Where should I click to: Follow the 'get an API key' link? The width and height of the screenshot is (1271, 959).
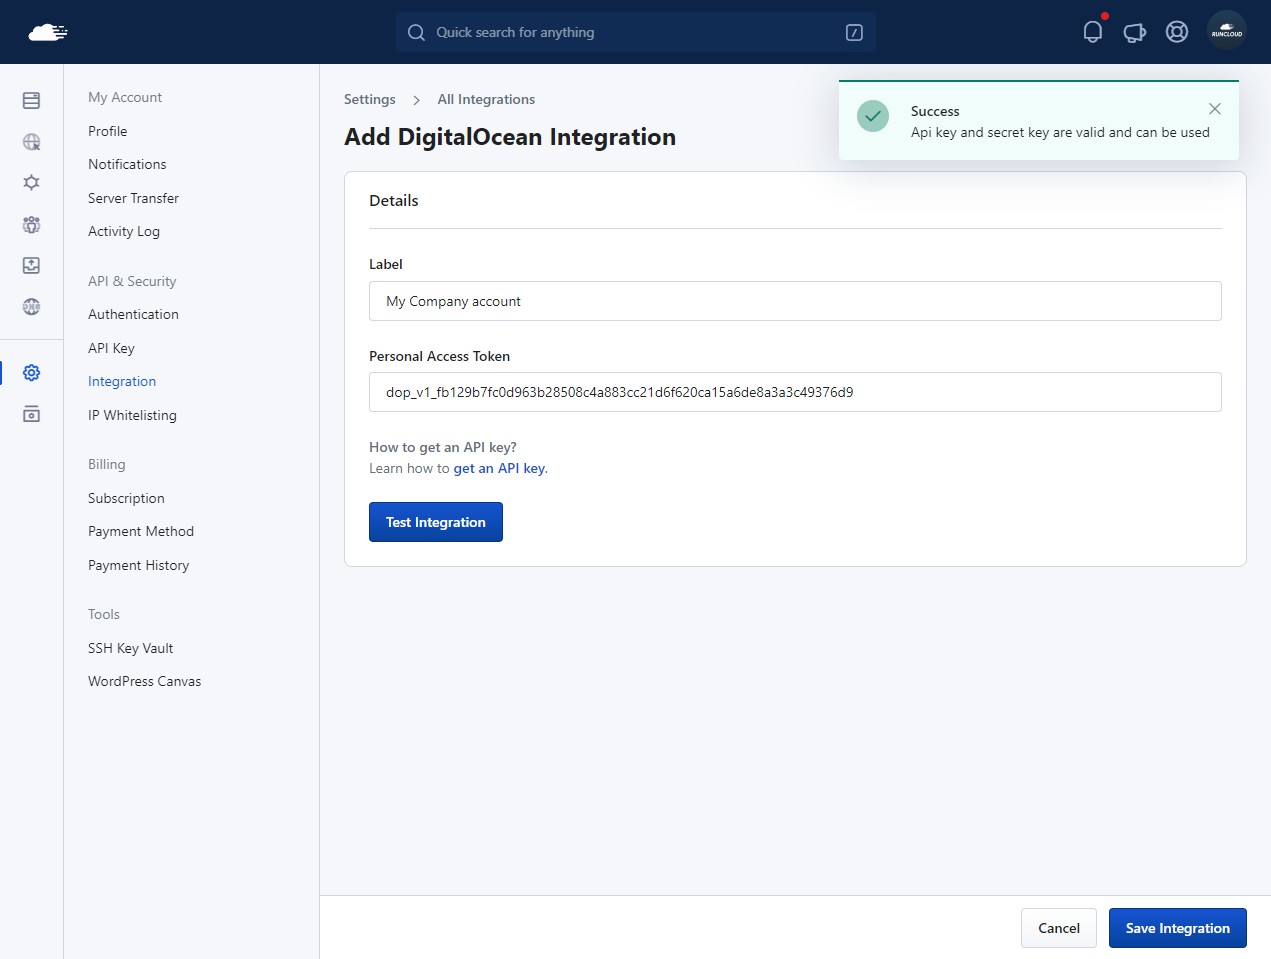tap(500, 468)
